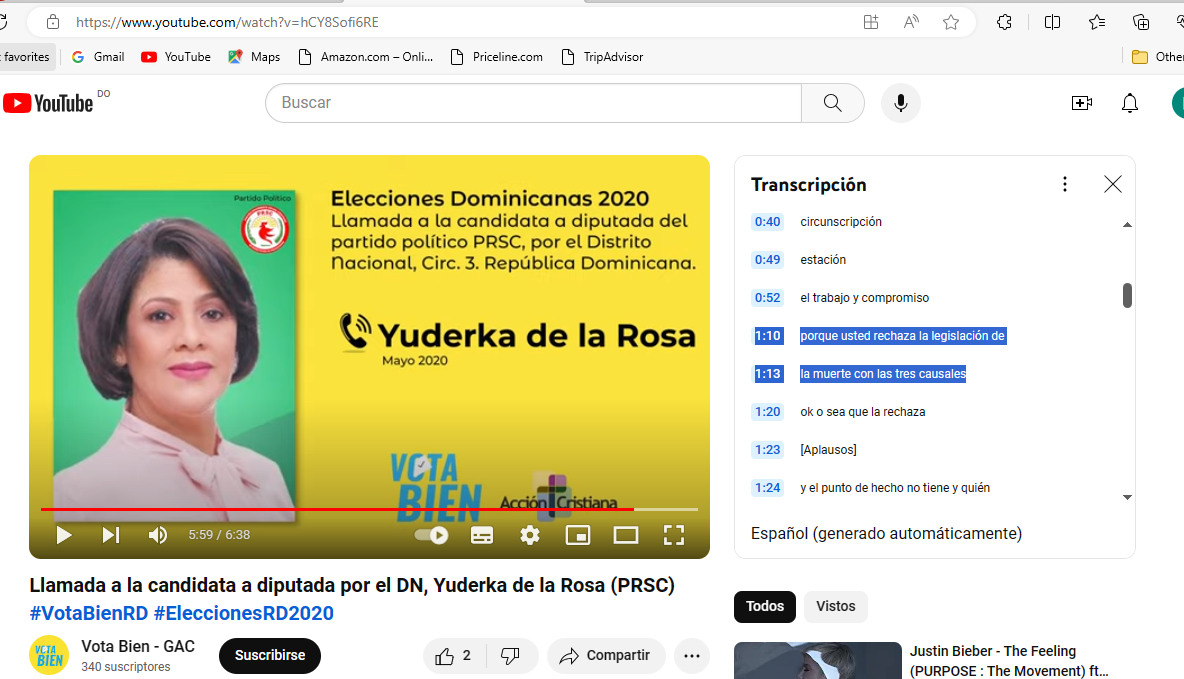Add page to favorites star
The height and width of the screenshot is (679, 1184).
tap(951, 22)
